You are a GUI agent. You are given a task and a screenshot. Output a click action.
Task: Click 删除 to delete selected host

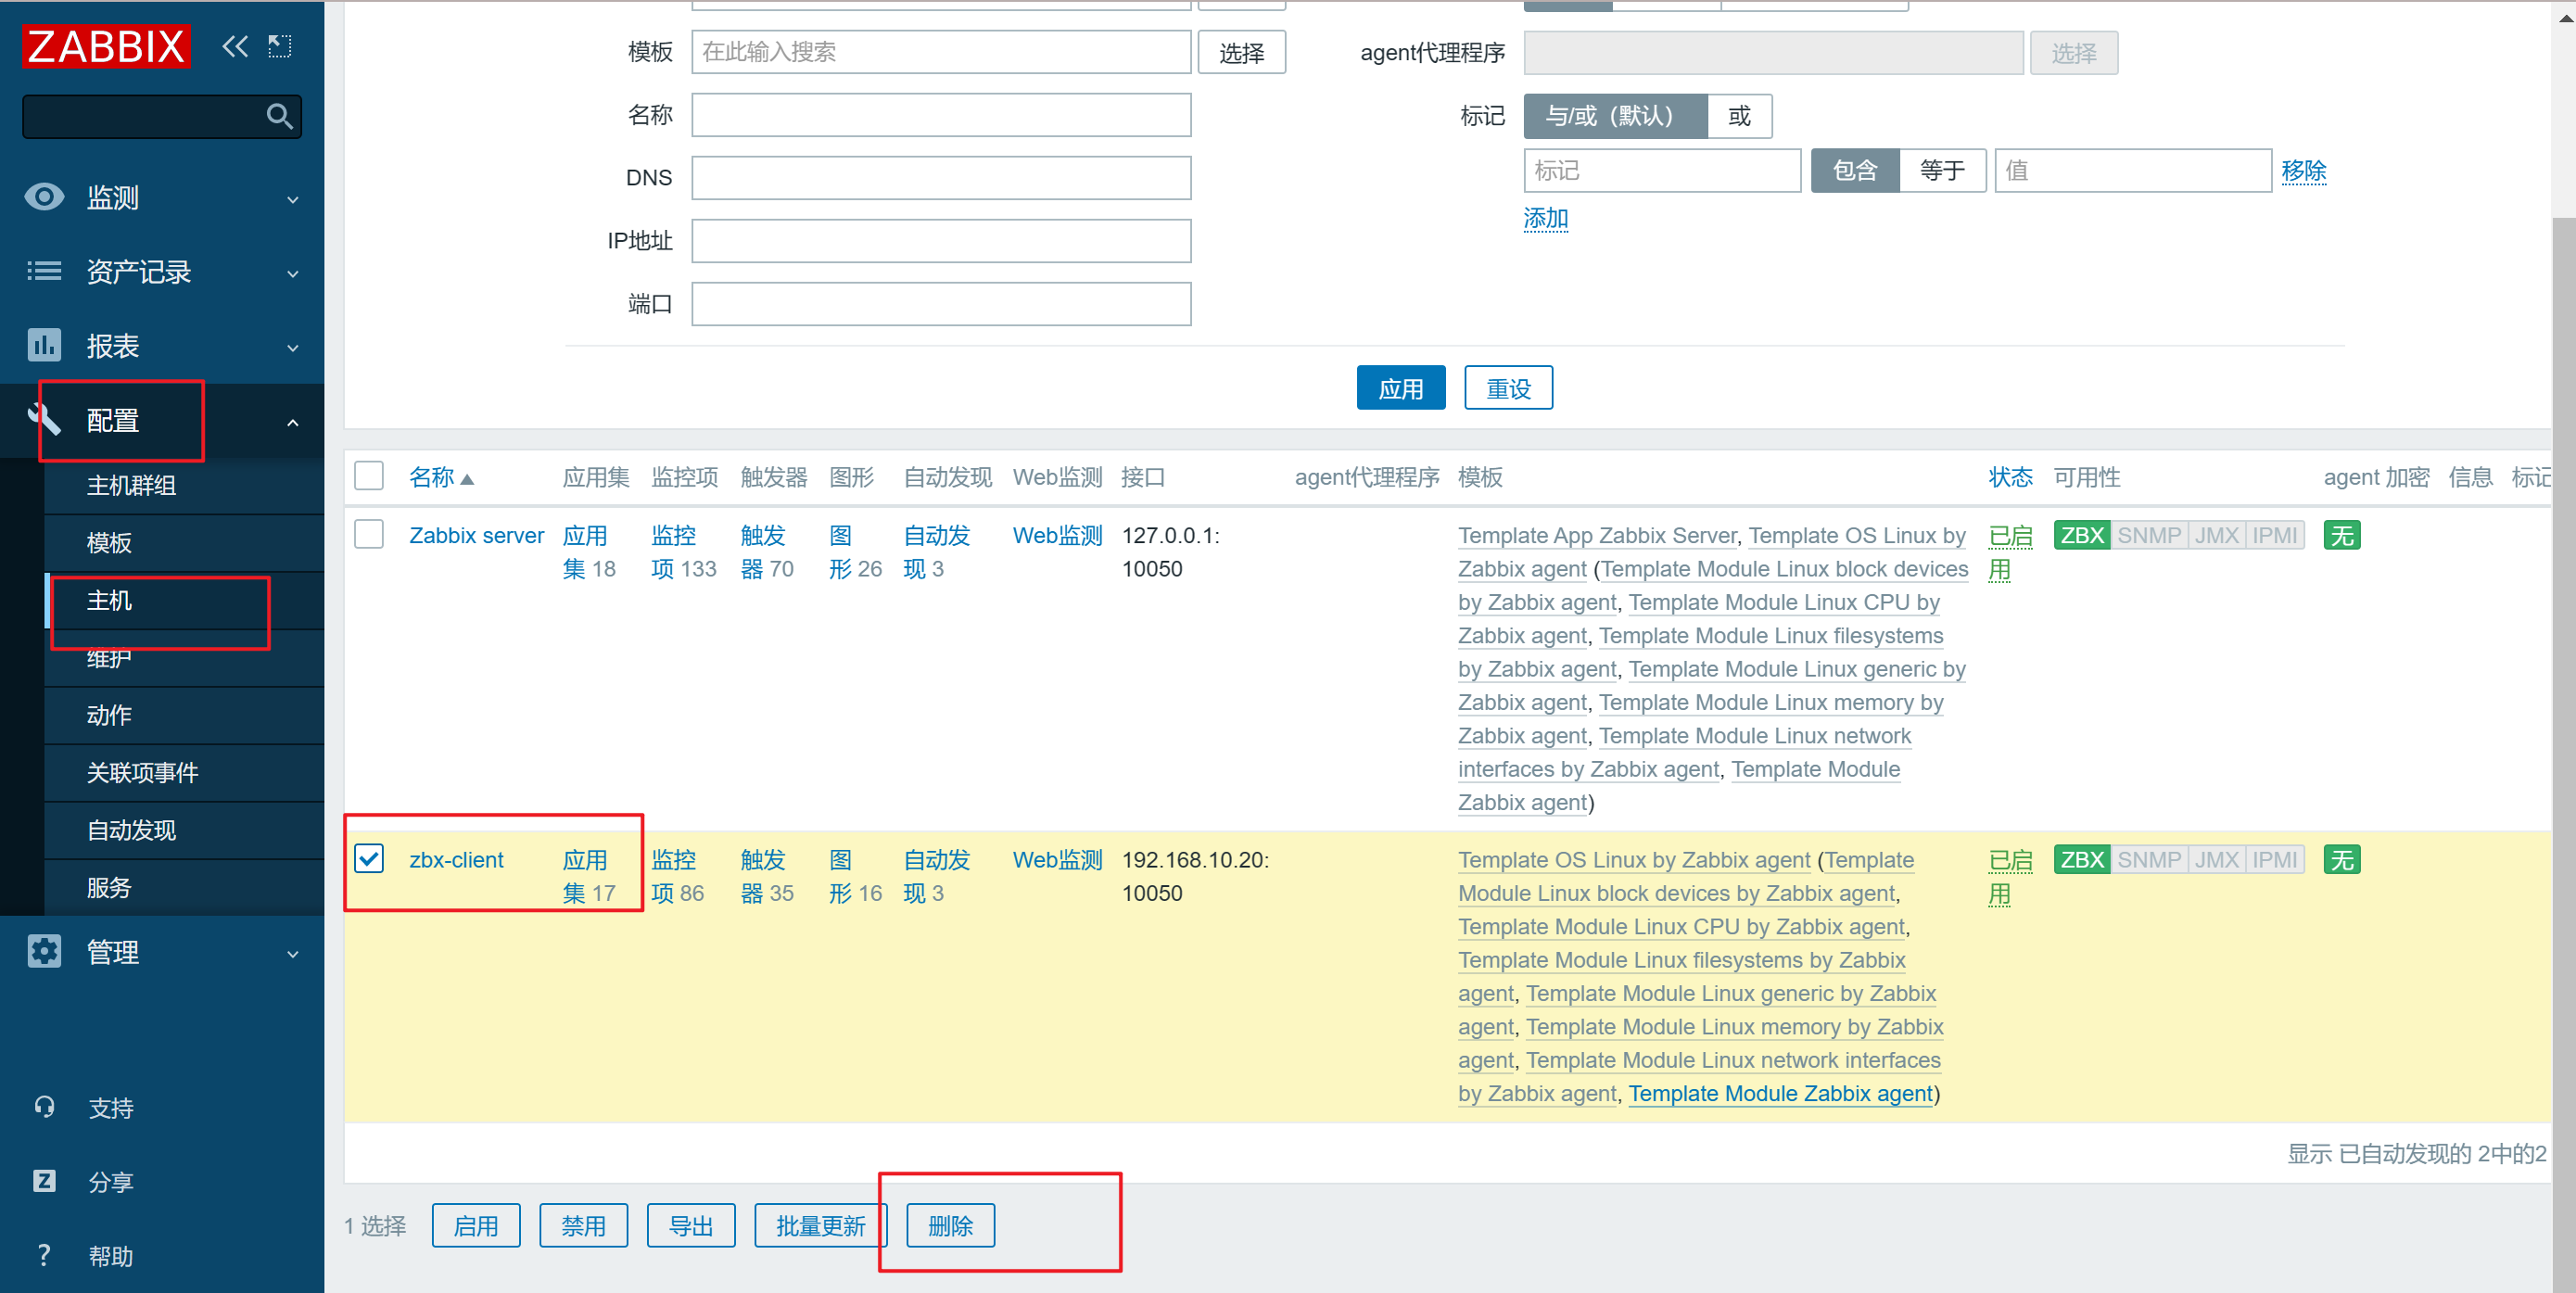coord(950,1225)
